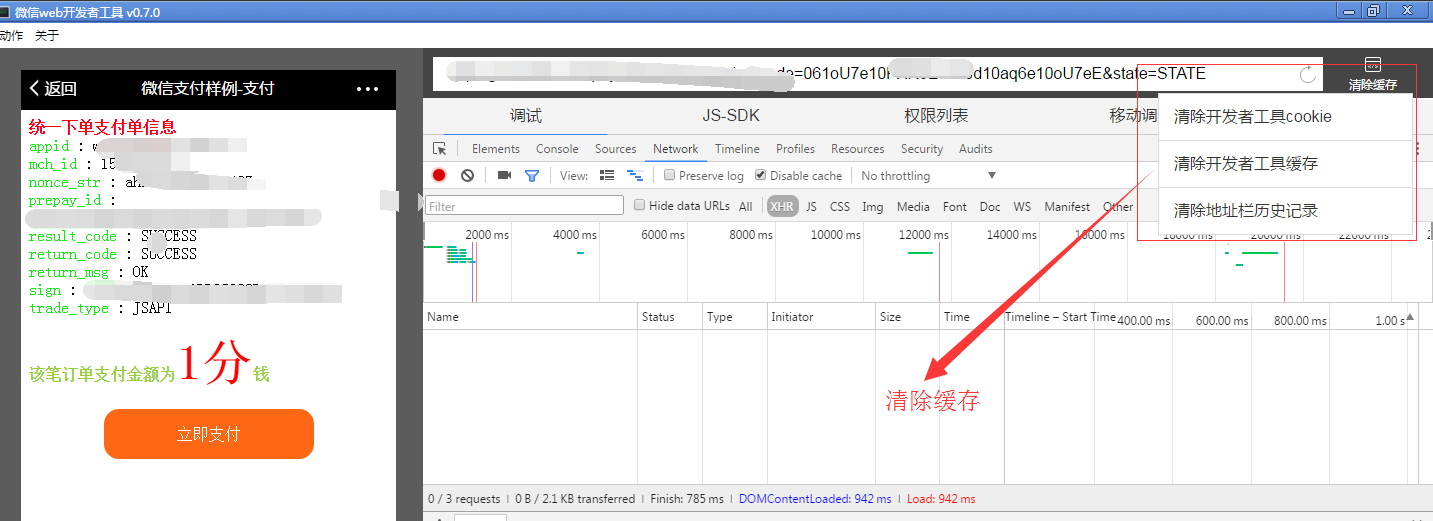
Task: Switch to the Console tab
Action: coord(557,149)
